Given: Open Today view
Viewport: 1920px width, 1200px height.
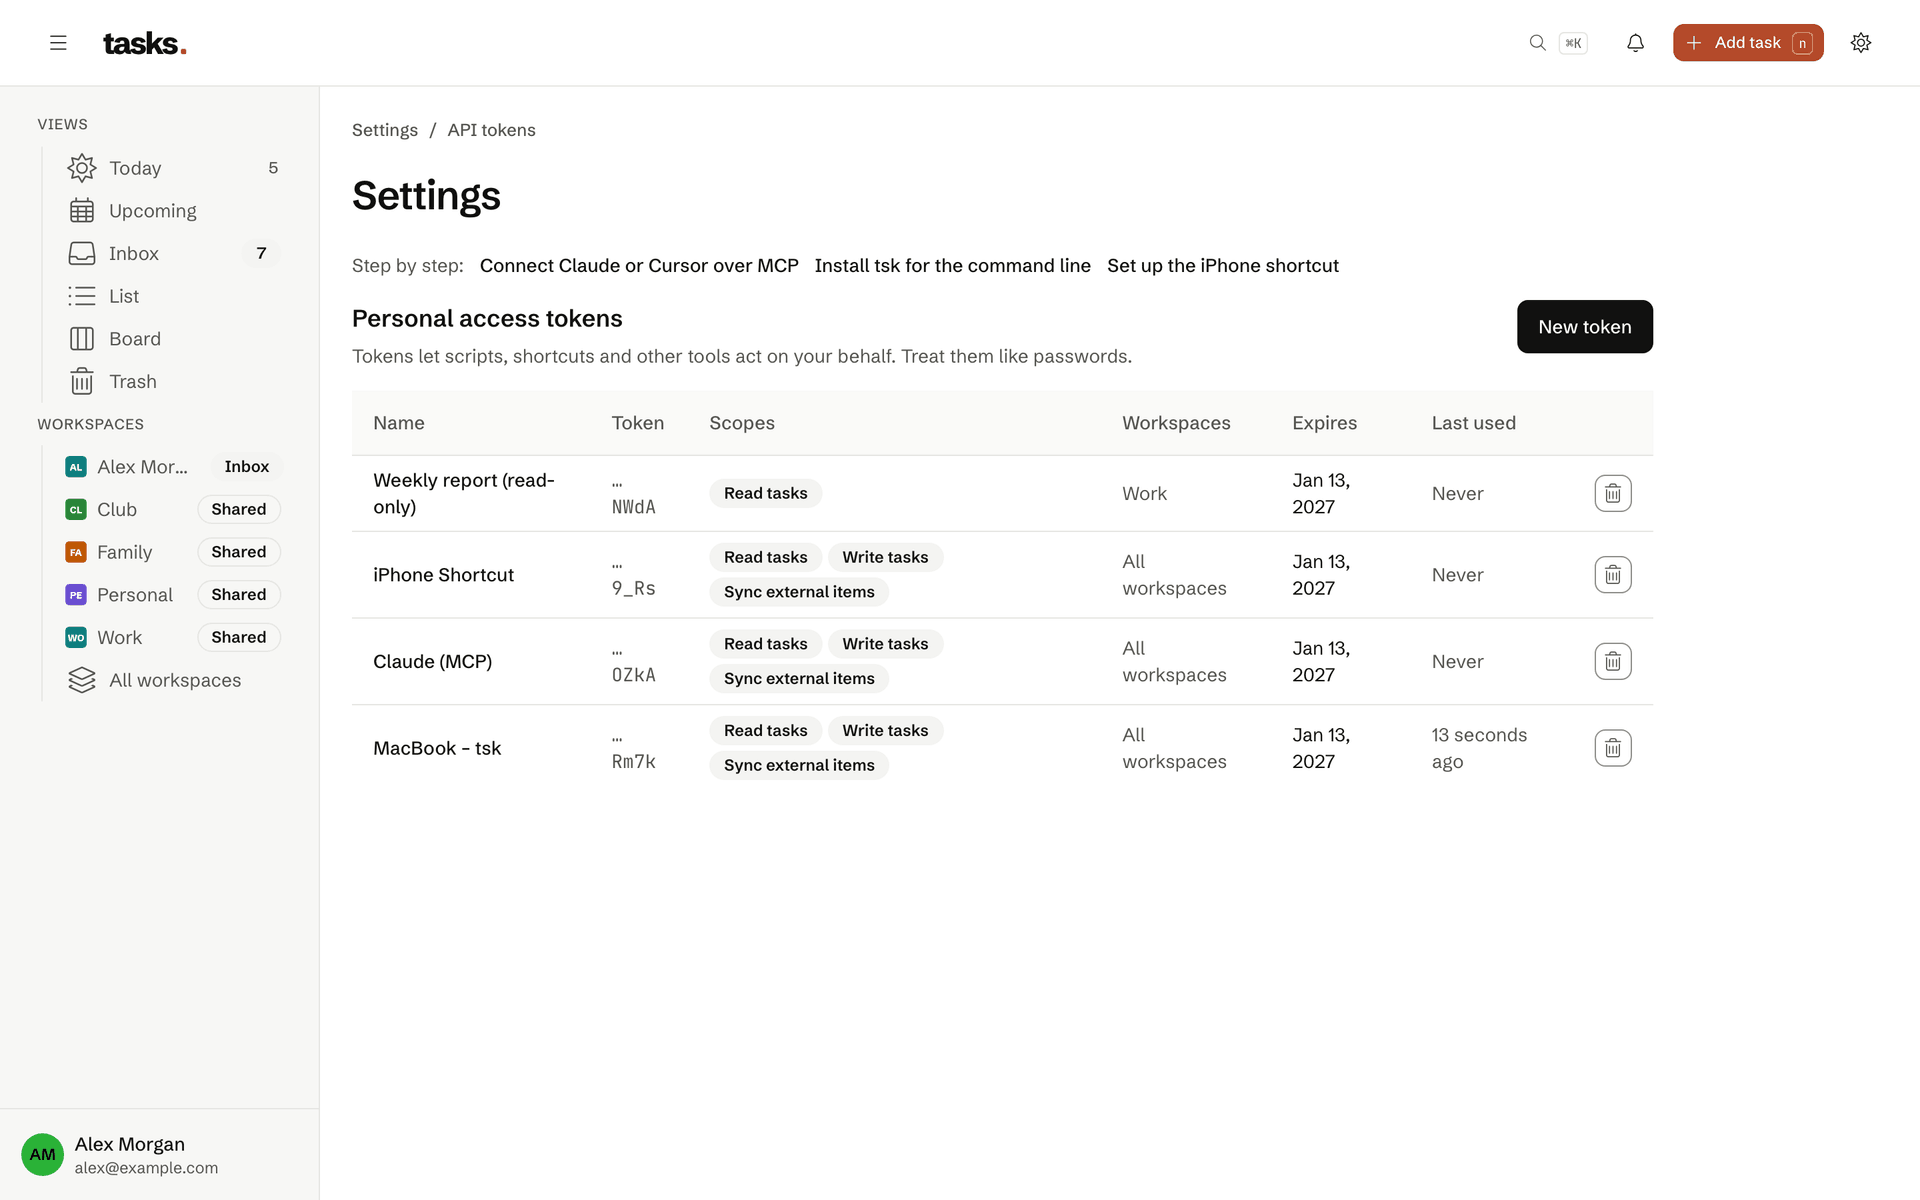Looking at the screenshot, I should (174, 168).
